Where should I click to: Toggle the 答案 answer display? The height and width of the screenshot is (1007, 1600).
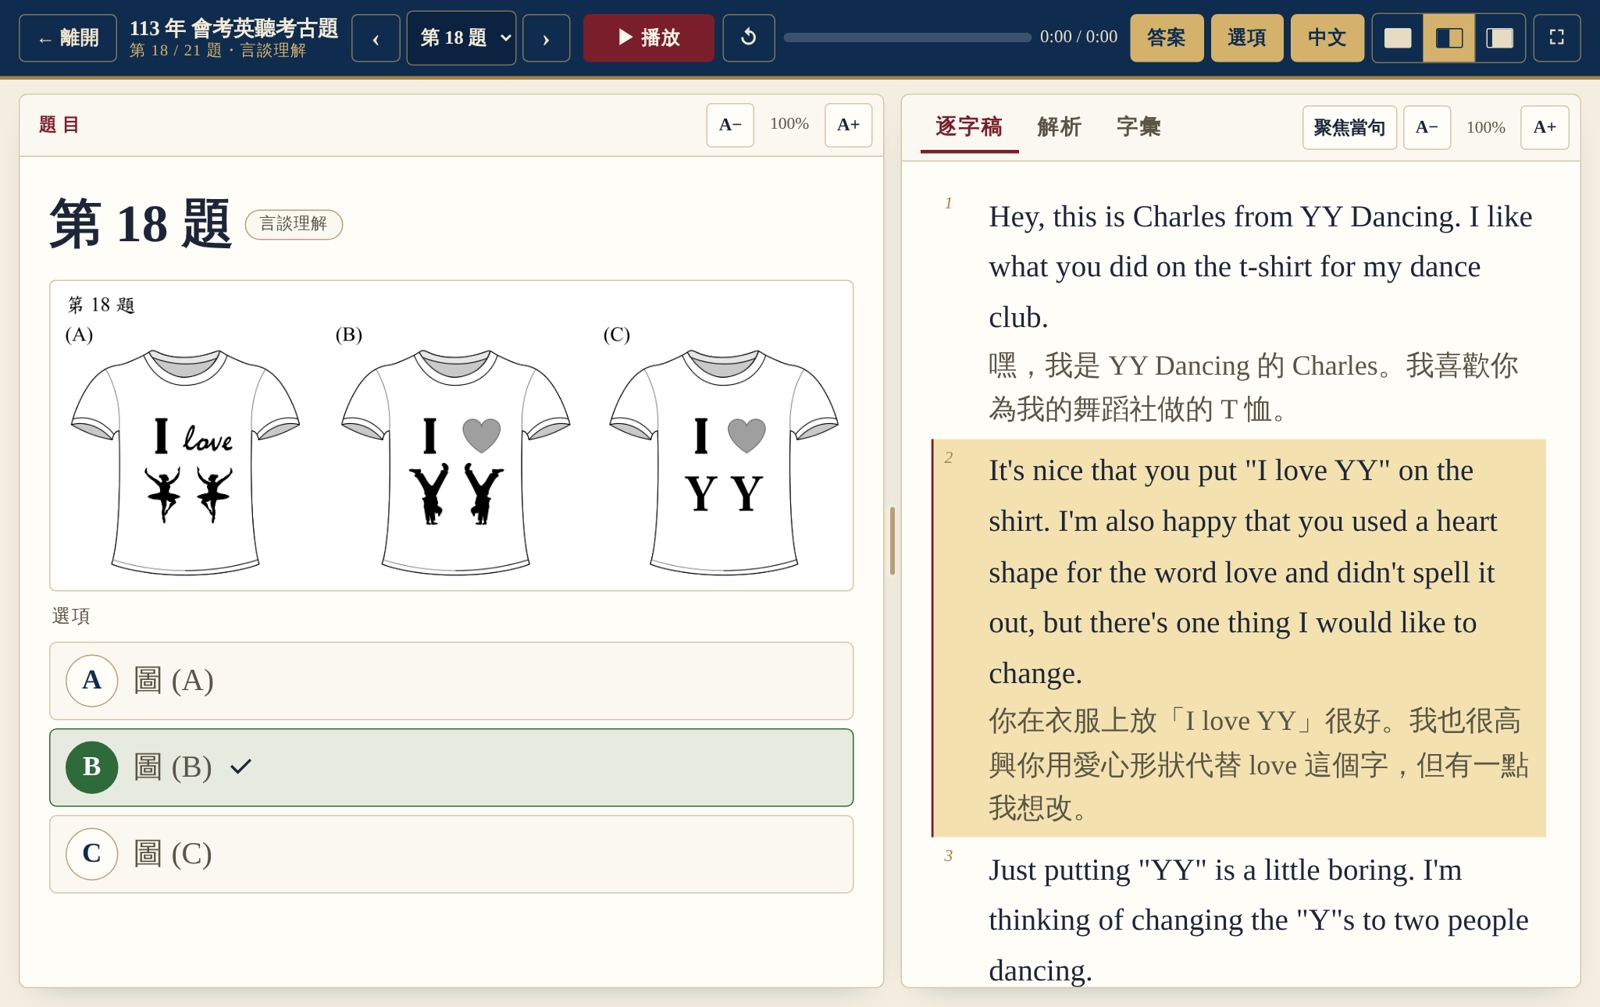(1167, 38)
